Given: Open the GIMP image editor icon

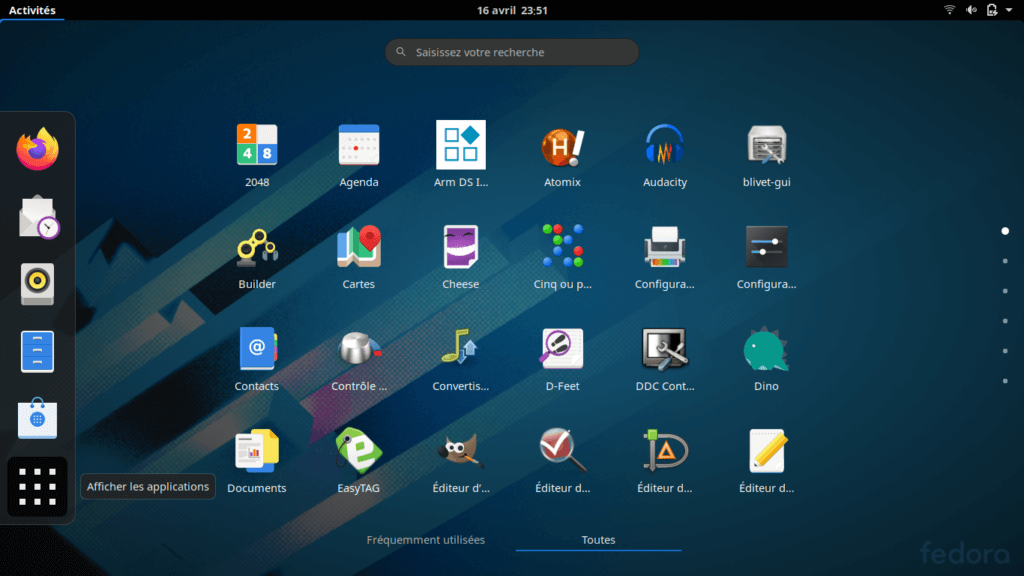Looking at the screenshot, I should click(x=460, y=451).
